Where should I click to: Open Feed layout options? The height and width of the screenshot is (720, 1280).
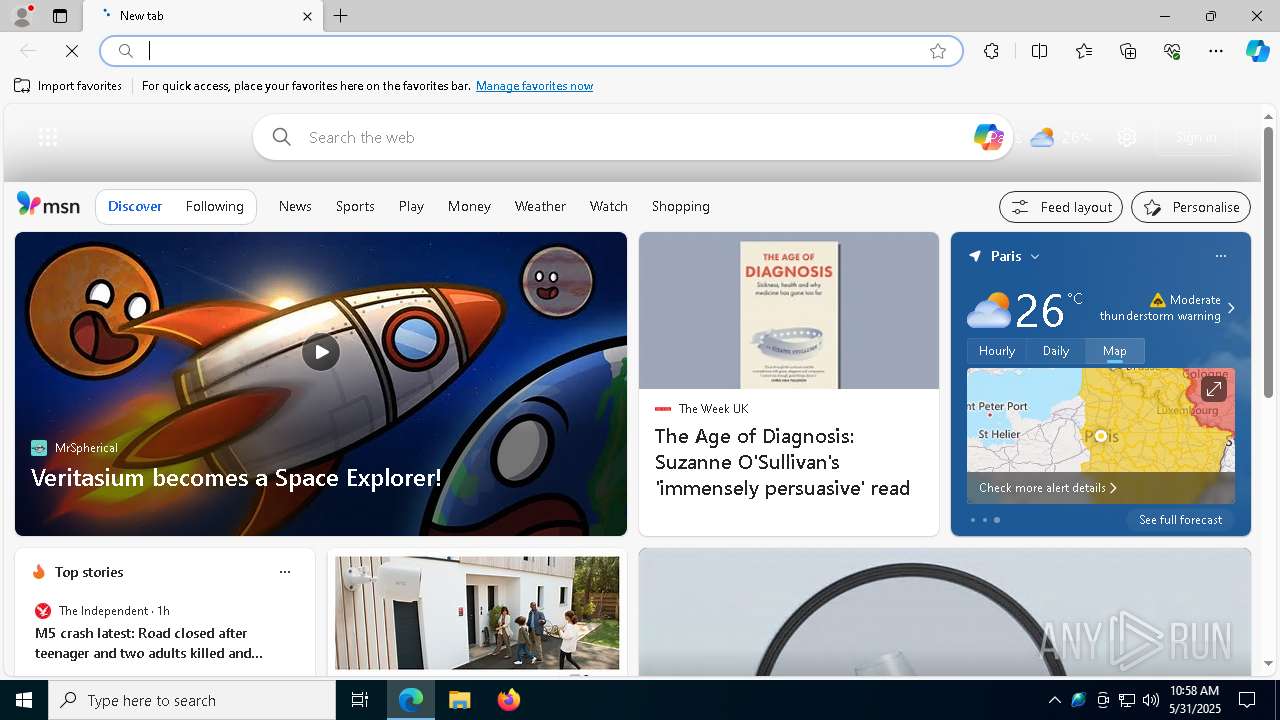pos(1061,207)
